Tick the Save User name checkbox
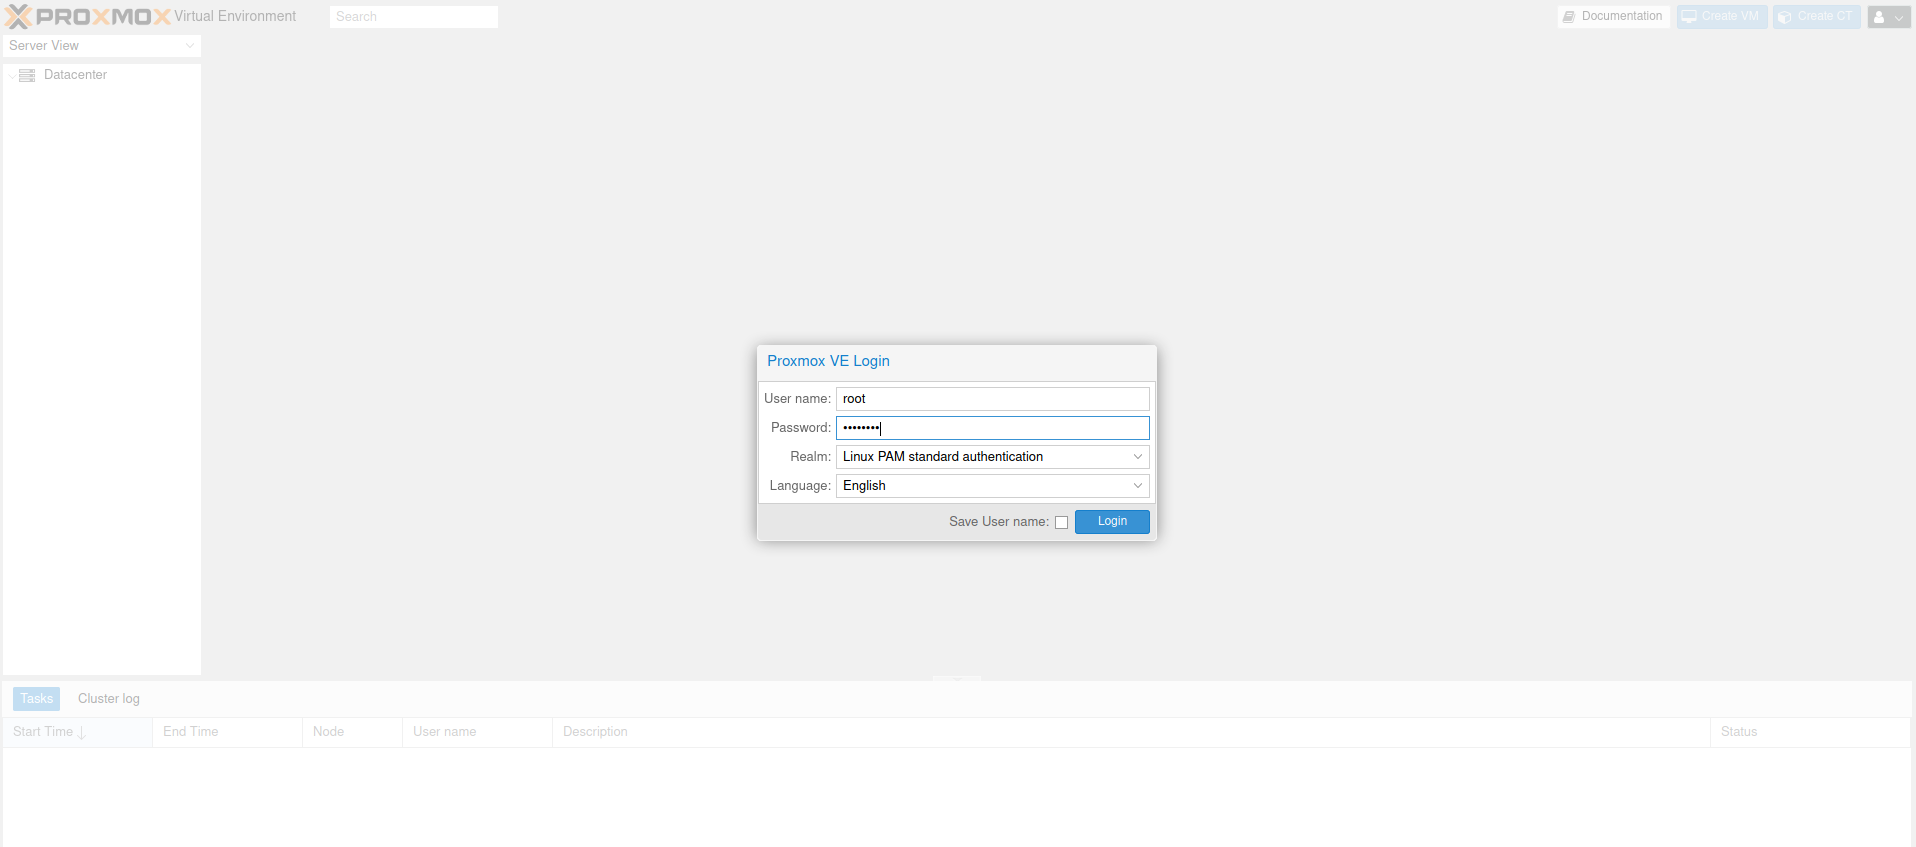Screen dimensions: 1916x847 [x=1061, y=522]
